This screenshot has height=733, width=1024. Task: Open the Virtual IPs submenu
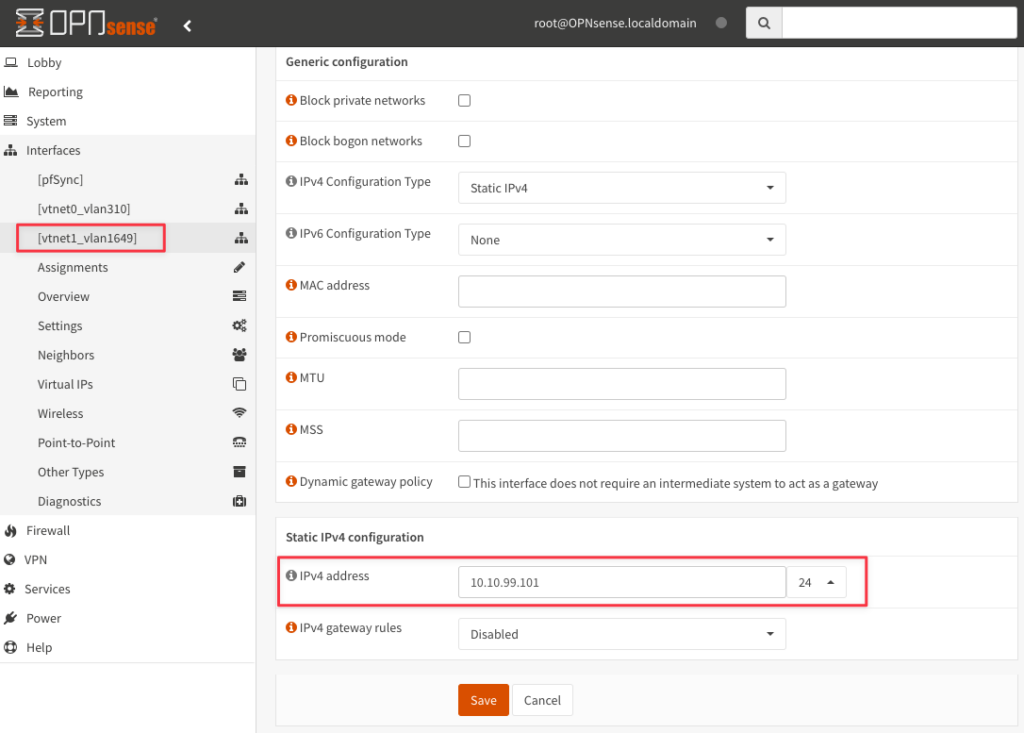tap(65, 384)
